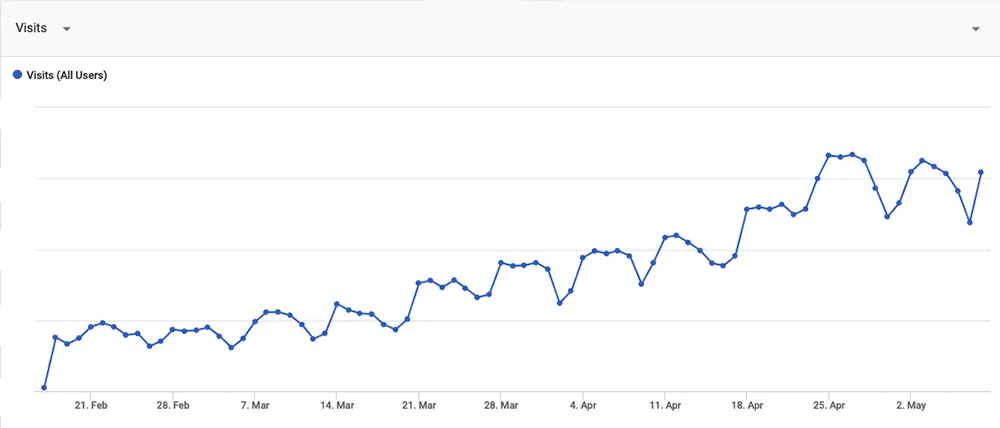Click the 2. May axis label
Image resolution: width=1000 pixels, height=428 pixels.
911,405
